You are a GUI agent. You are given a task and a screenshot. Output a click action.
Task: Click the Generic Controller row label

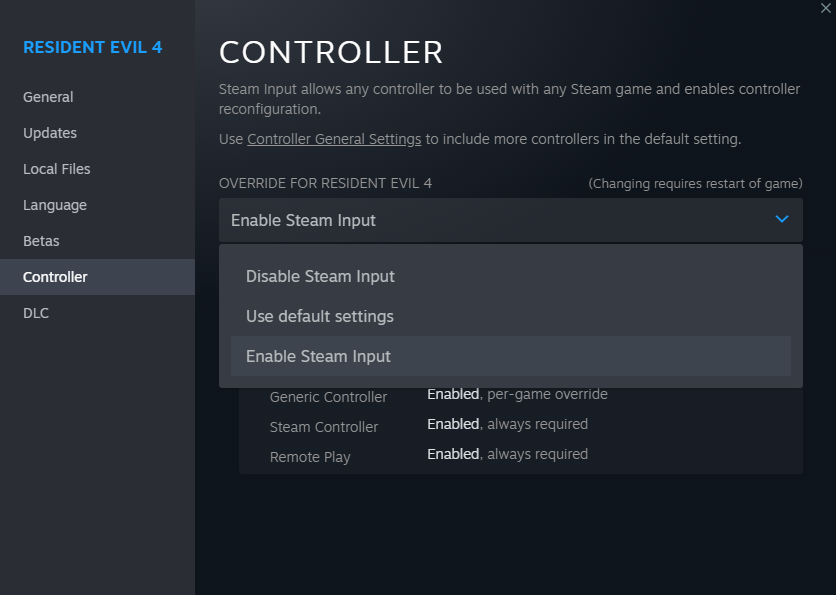pyautogui.click(x=328, y=397)
